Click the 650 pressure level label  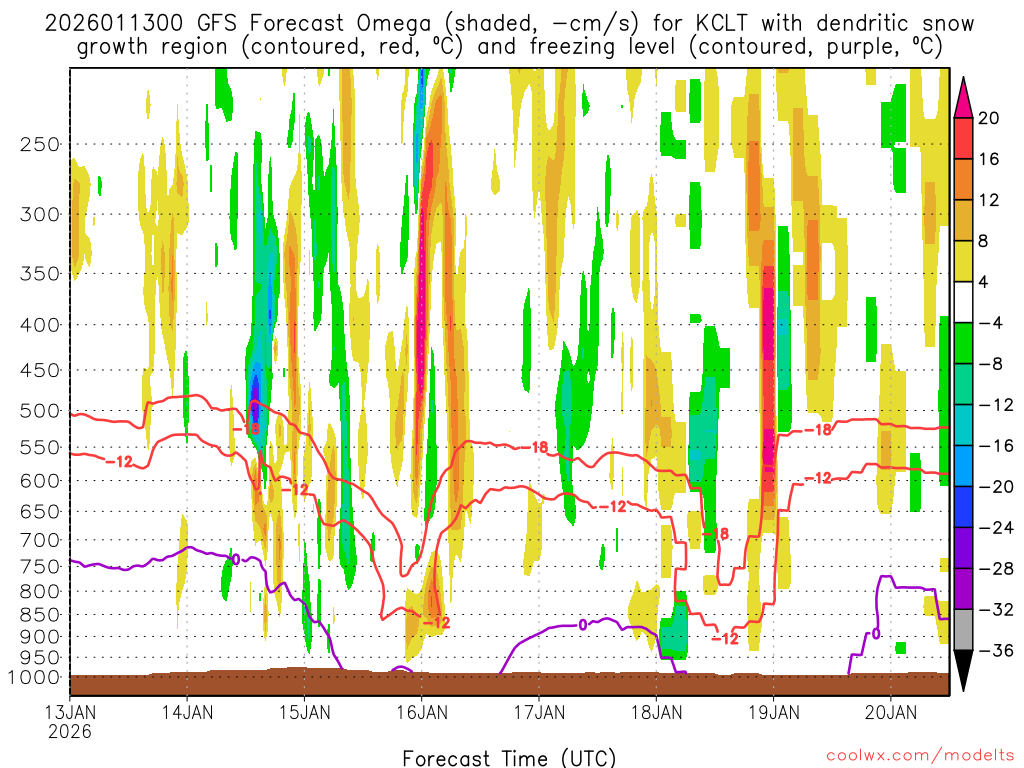point(40,511)
